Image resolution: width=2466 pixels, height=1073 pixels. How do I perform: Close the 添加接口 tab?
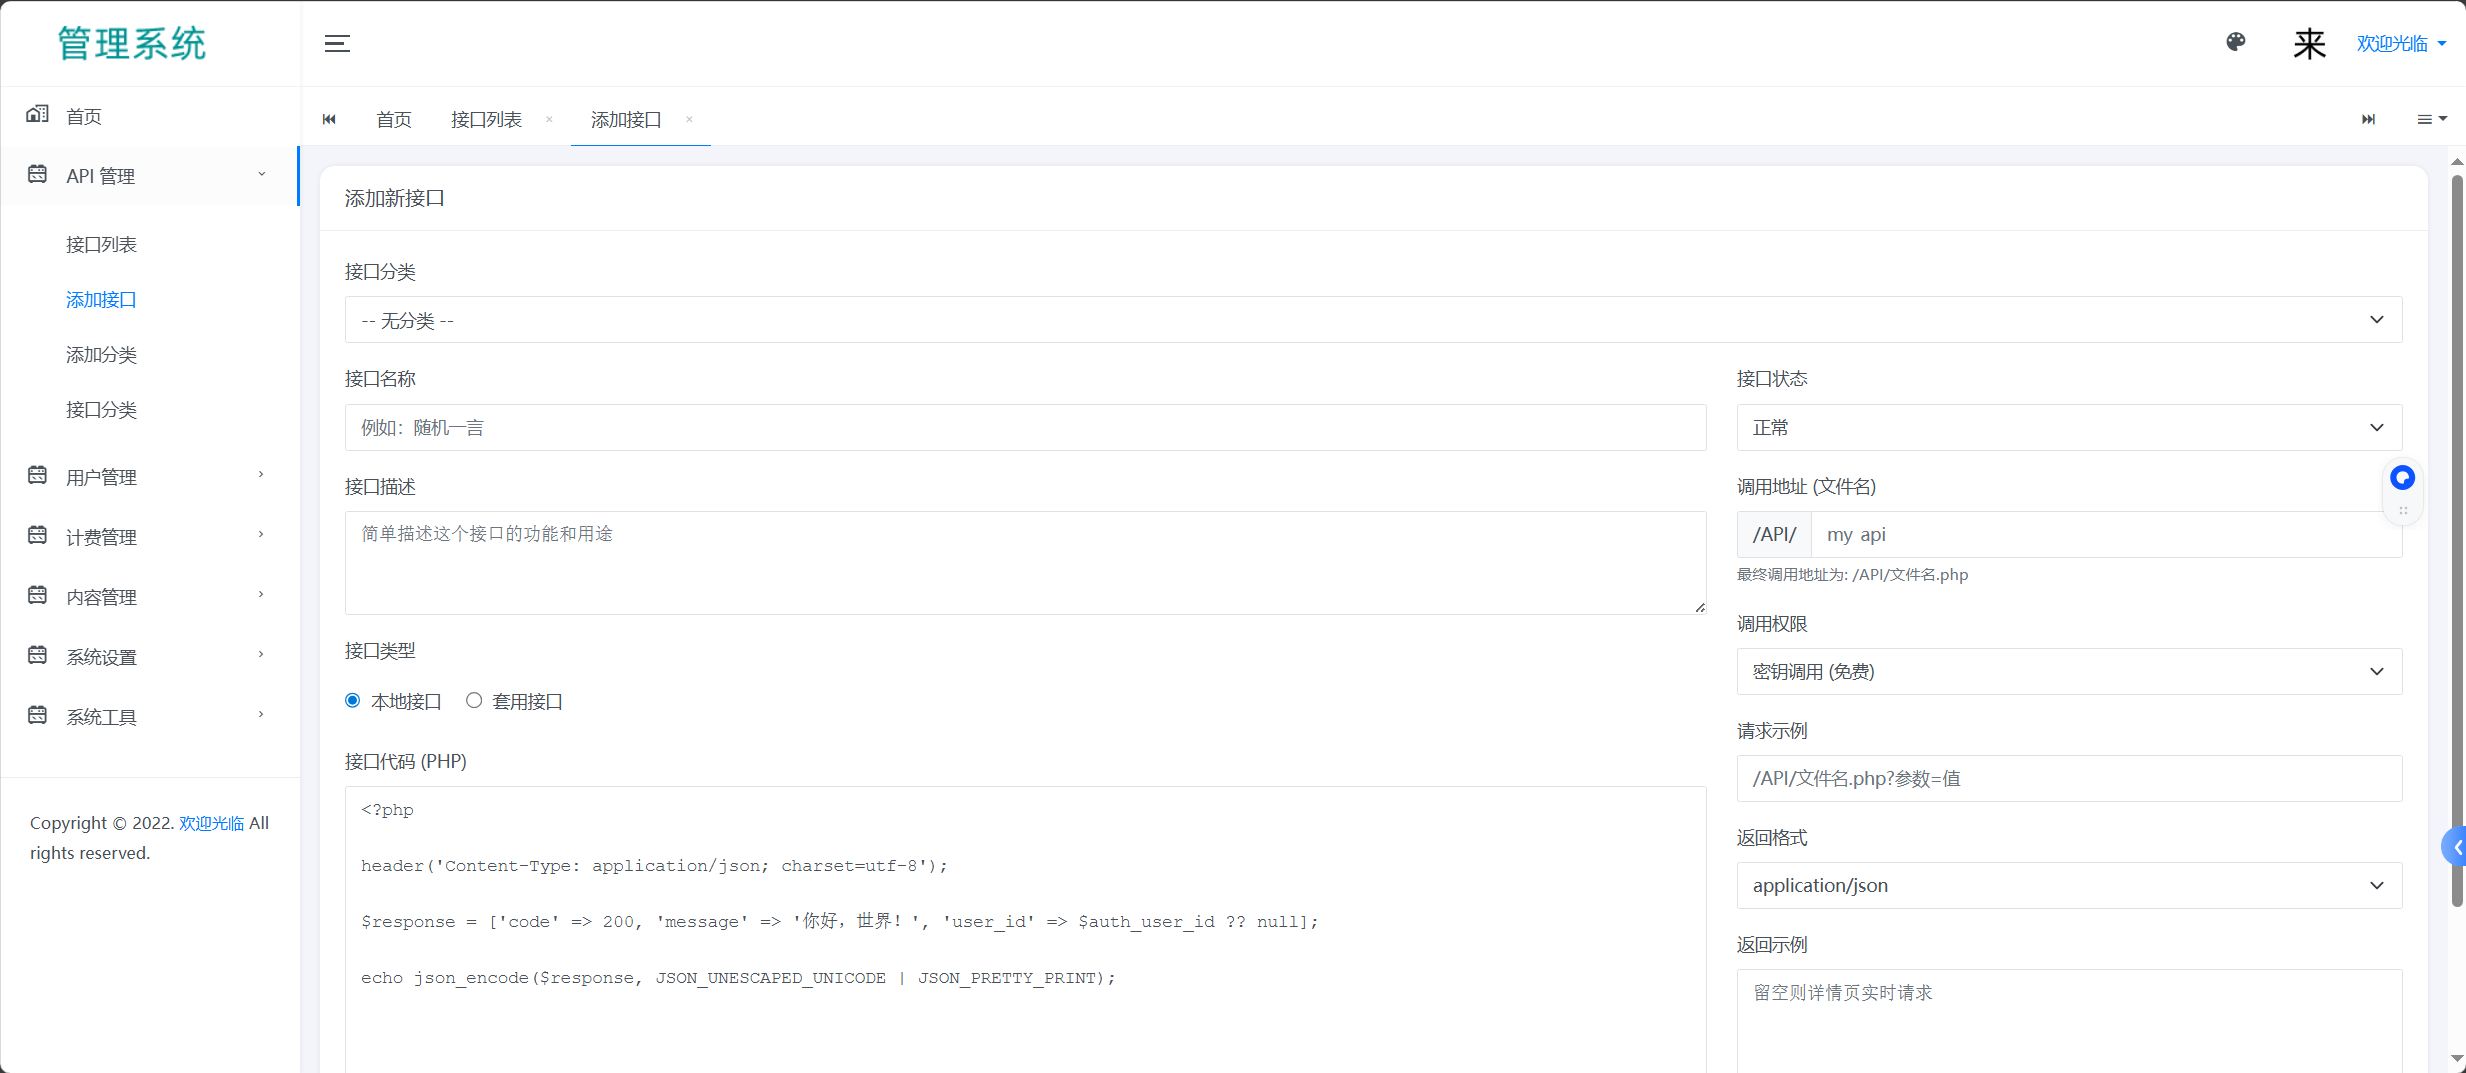point(689,119)
